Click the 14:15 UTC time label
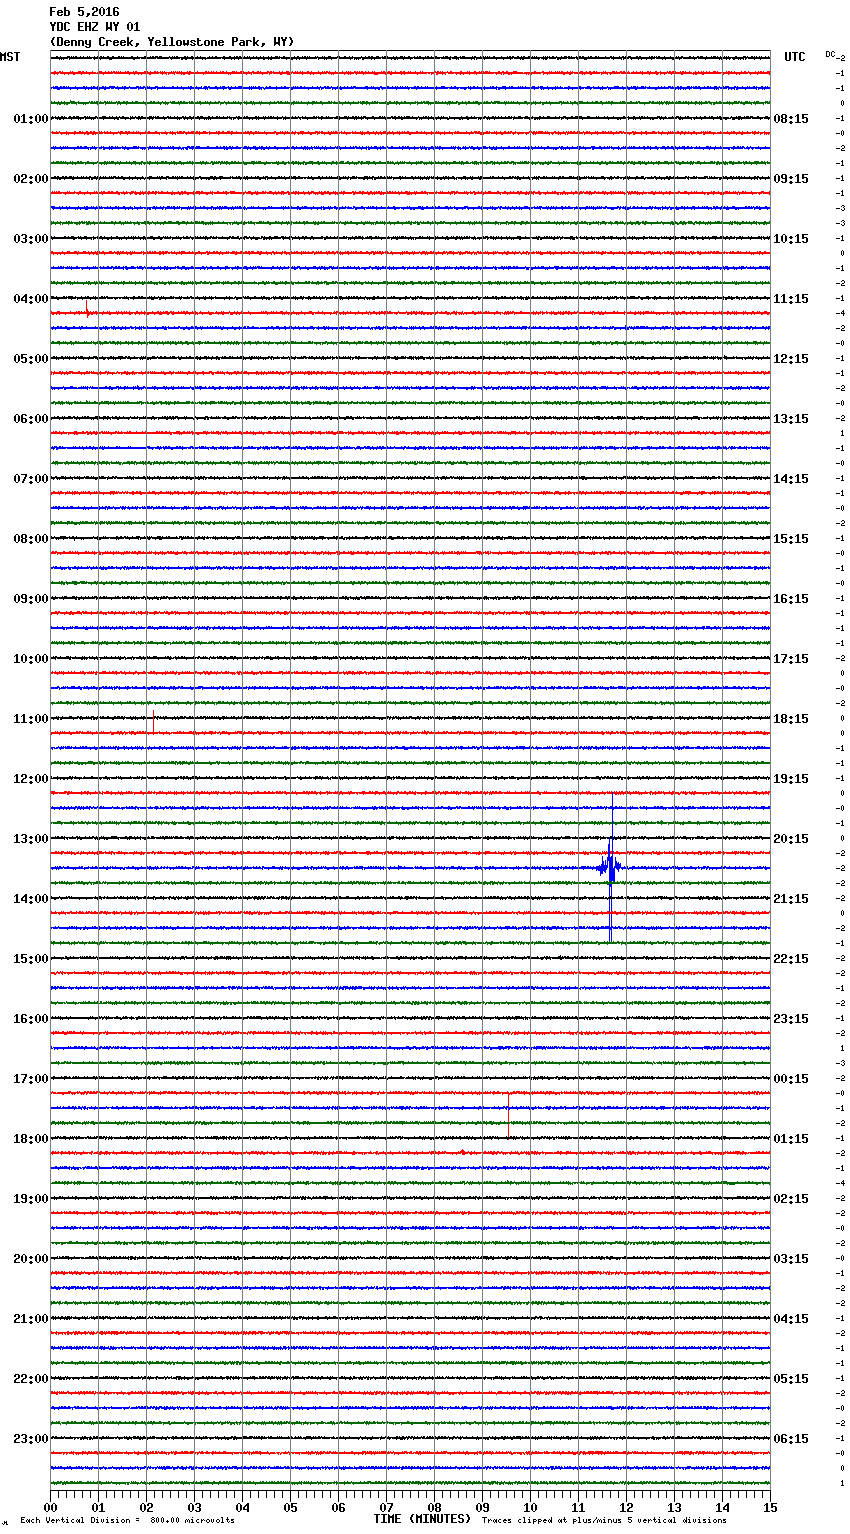Screen dimensions: 850x1534 791,479
